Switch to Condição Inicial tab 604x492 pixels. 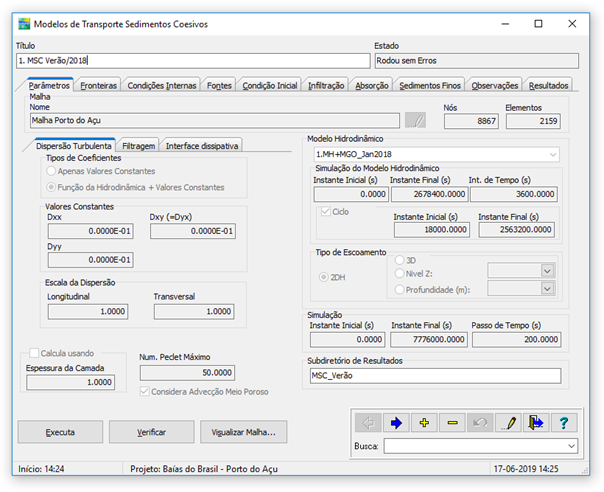[x=270, y=85]
